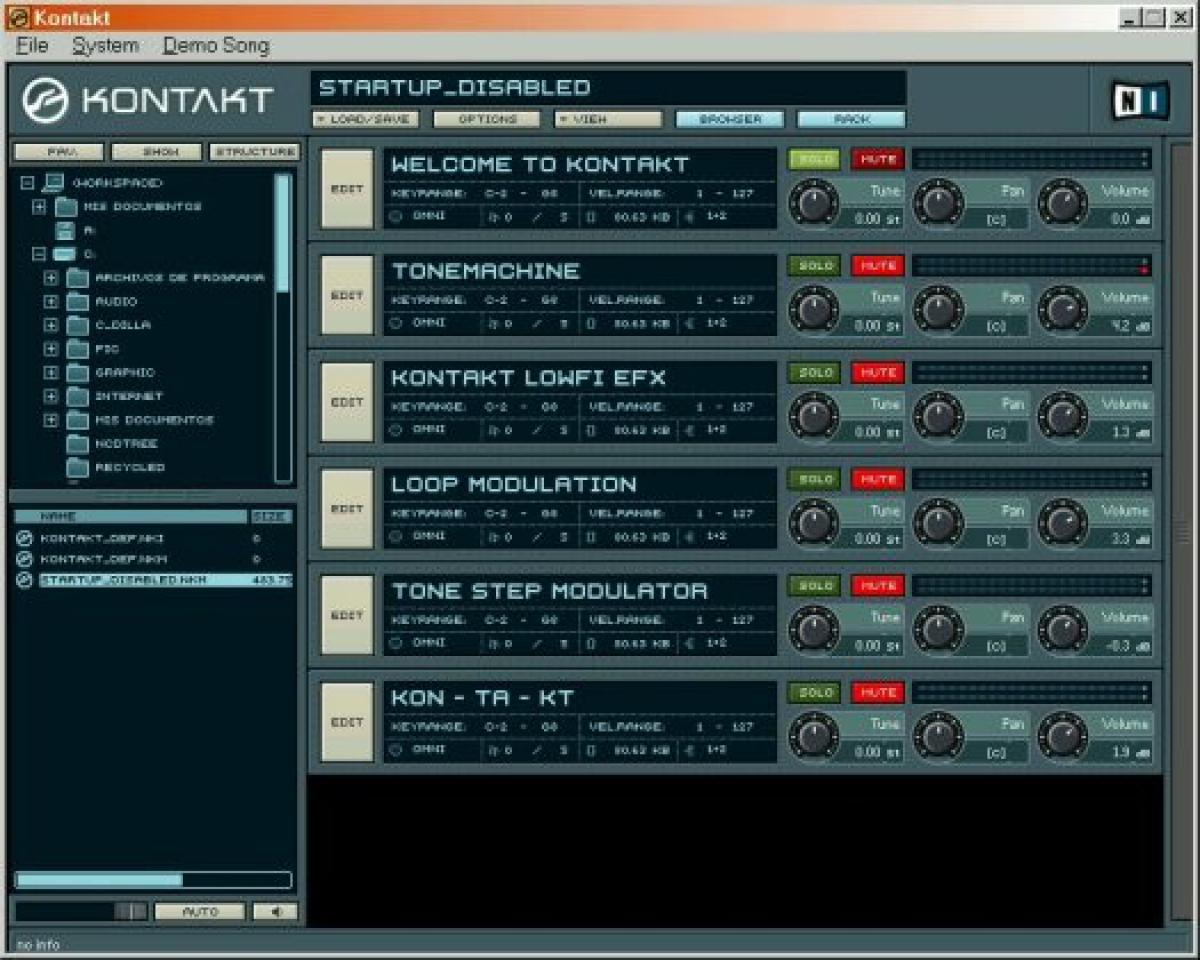The image size is (1200, 960).
Task: Open the System menu
Action: pyautogui.click(x=105, y=46)
